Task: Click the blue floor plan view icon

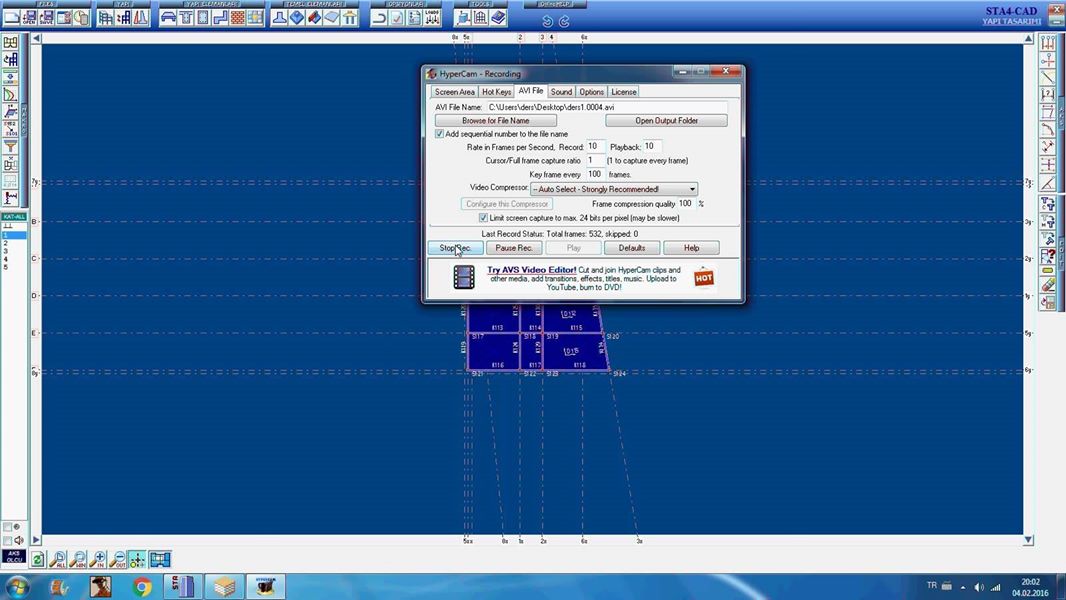Action: click(160, 559)
